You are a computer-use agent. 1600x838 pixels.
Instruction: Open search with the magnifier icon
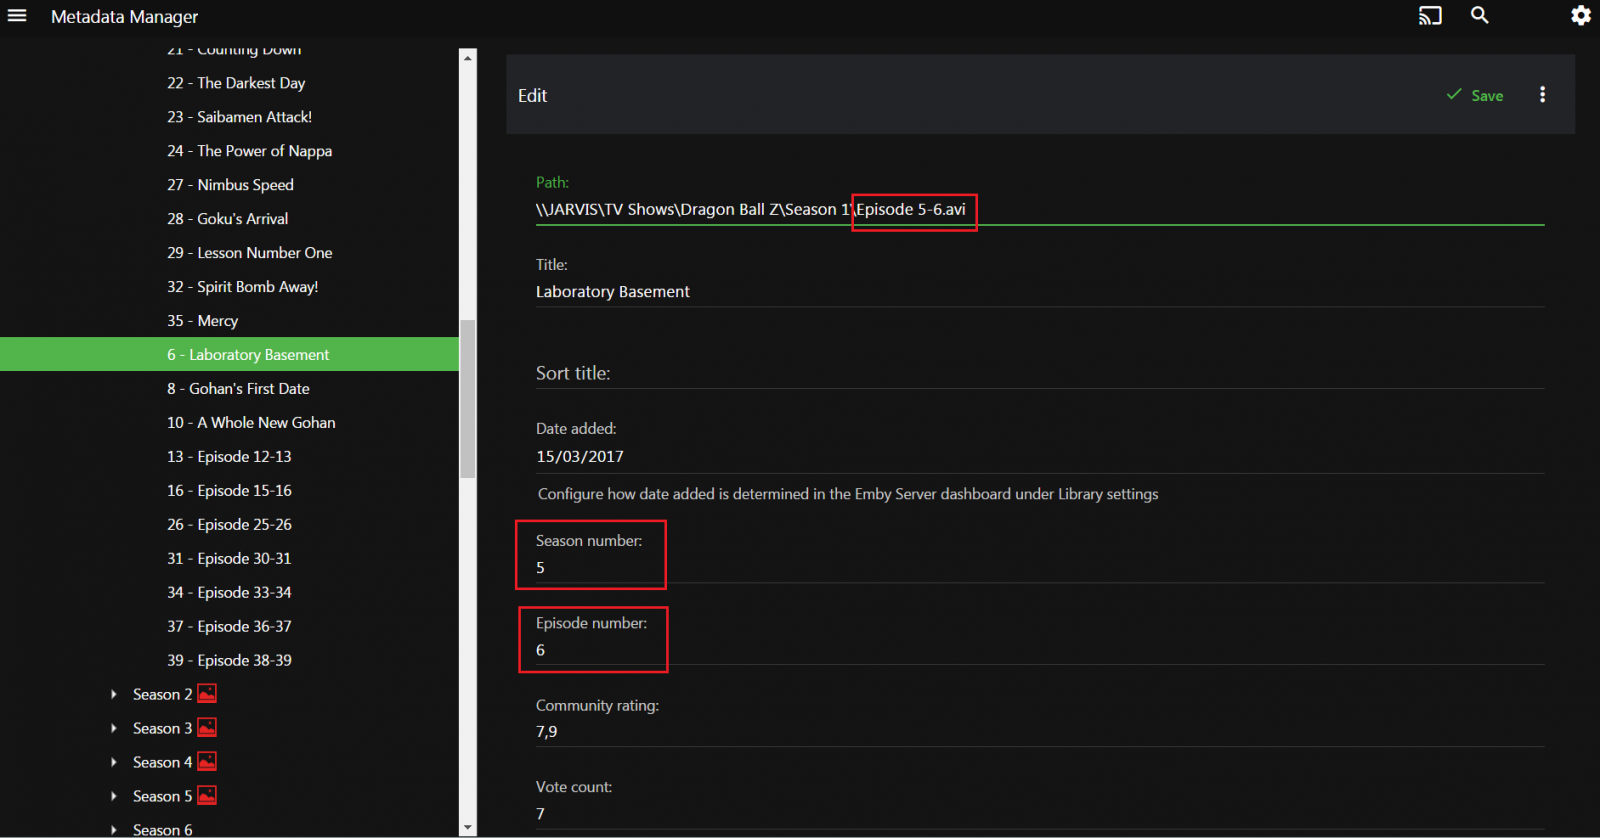pos(1480,16)
